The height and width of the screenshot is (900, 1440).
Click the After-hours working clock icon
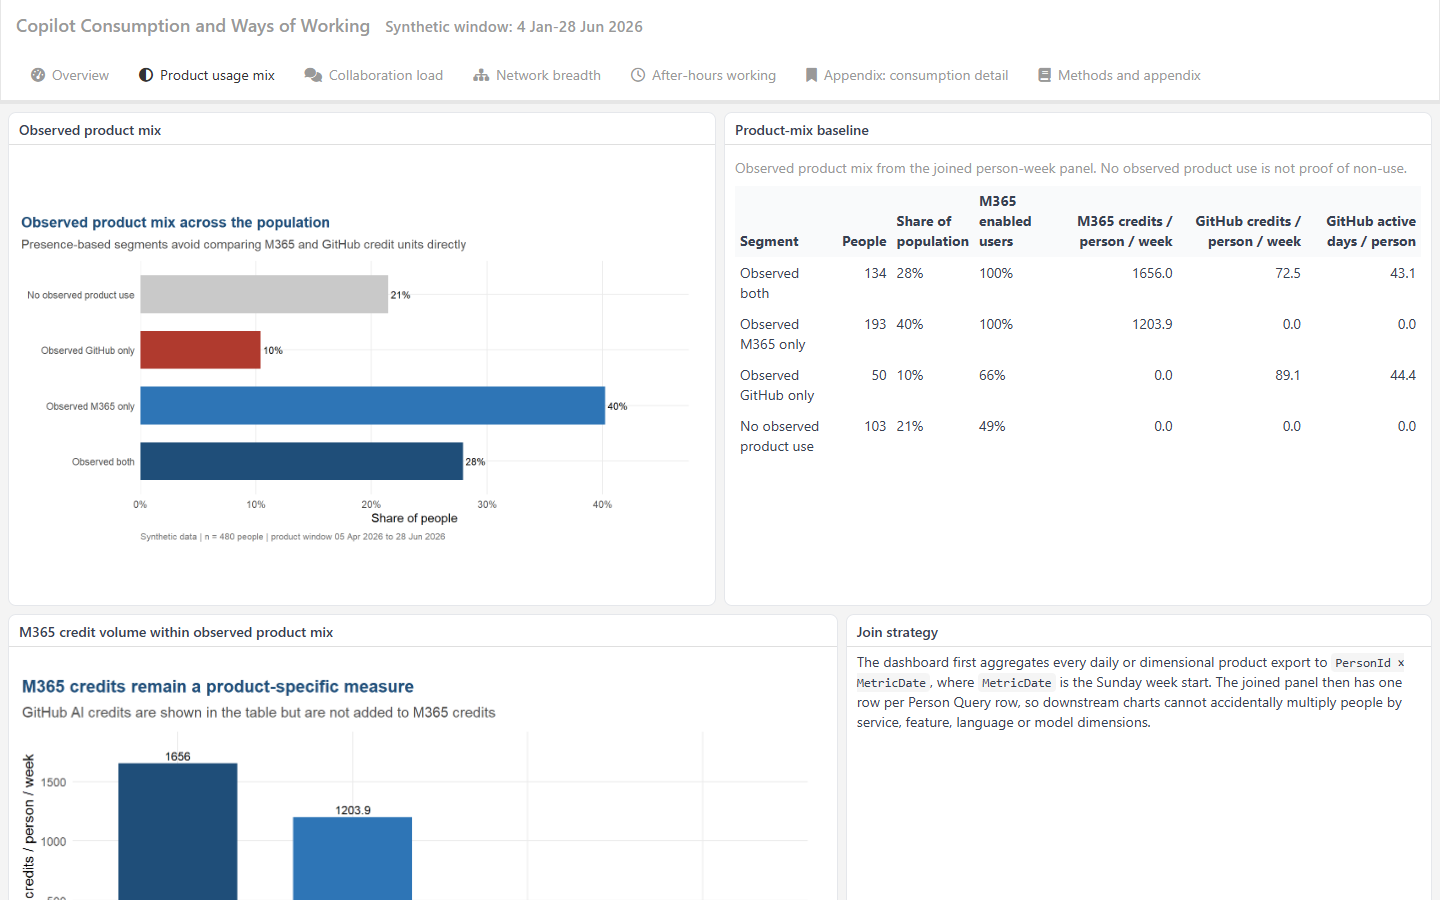638,75
